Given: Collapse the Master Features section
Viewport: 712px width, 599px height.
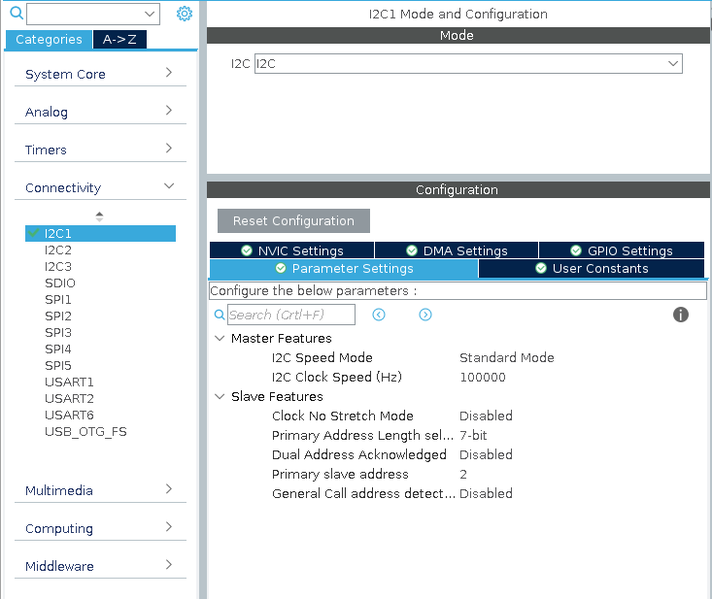Looking at the screenshot, I should pos(220,339).
